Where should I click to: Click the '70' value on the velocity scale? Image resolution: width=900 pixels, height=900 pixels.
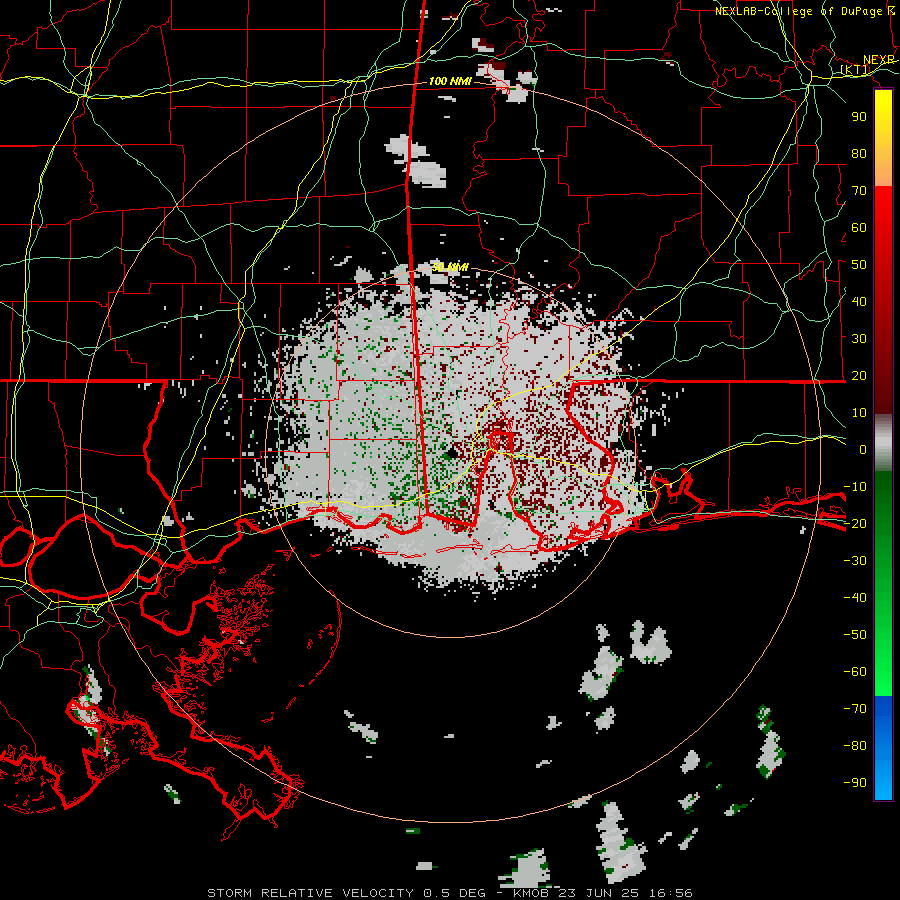(x=859, y=191)
